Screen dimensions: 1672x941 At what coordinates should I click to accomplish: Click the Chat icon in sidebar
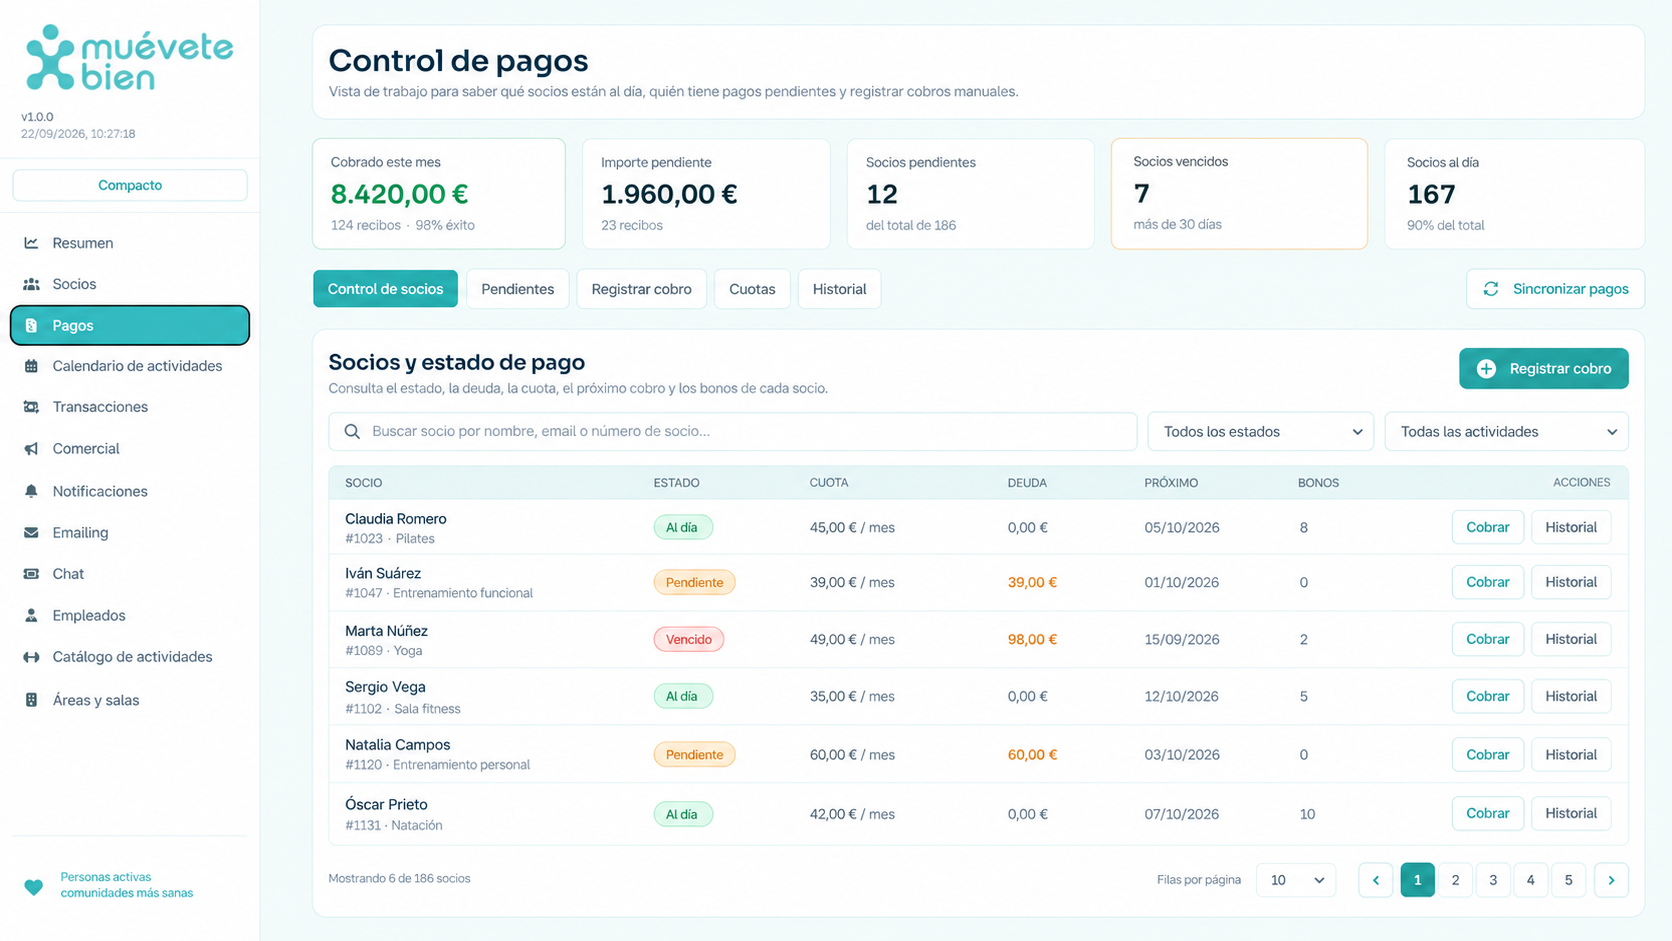coord(31,574)
